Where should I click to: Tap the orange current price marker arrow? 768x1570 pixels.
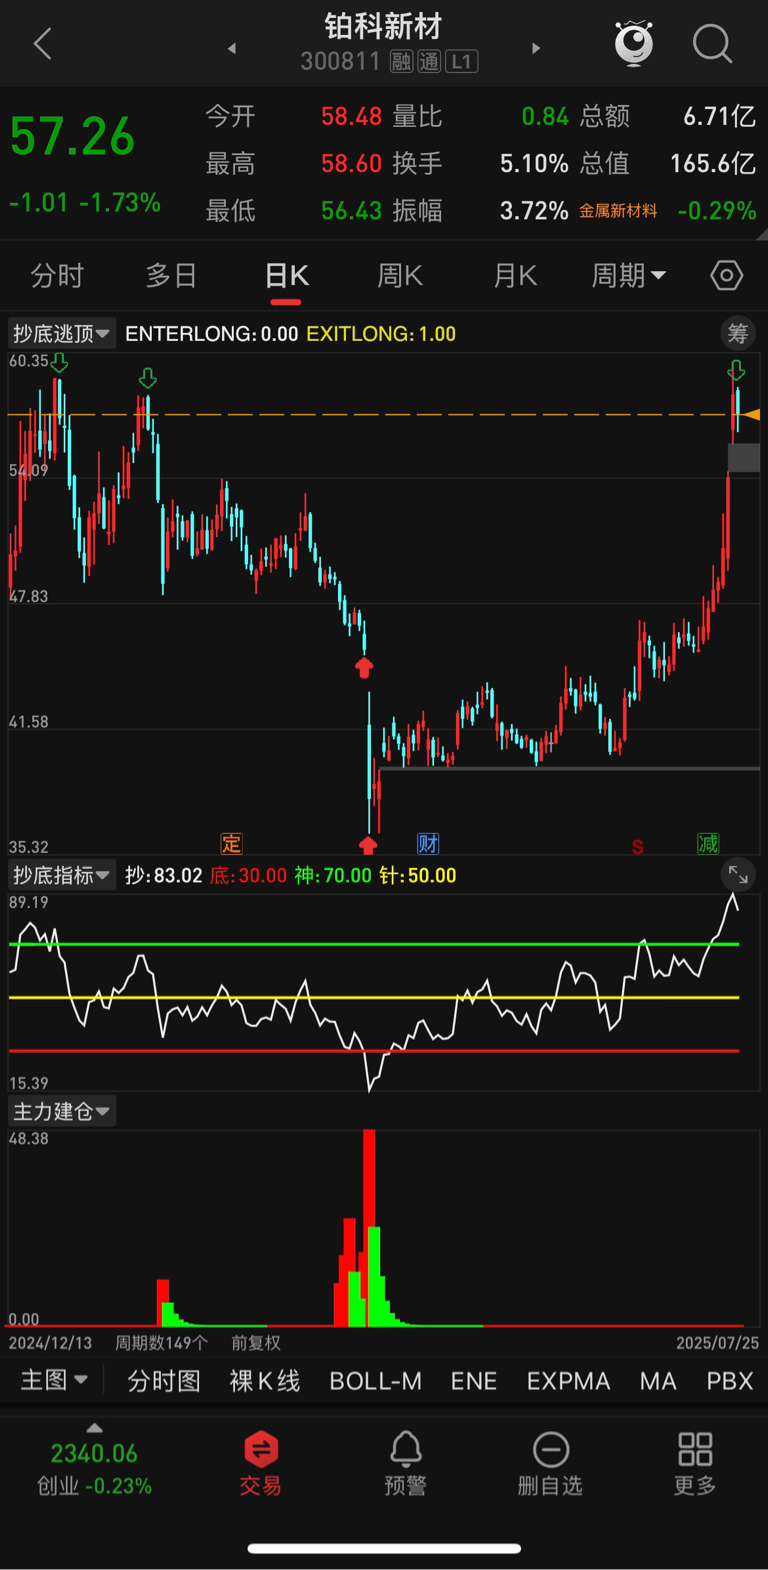point(750,414)
